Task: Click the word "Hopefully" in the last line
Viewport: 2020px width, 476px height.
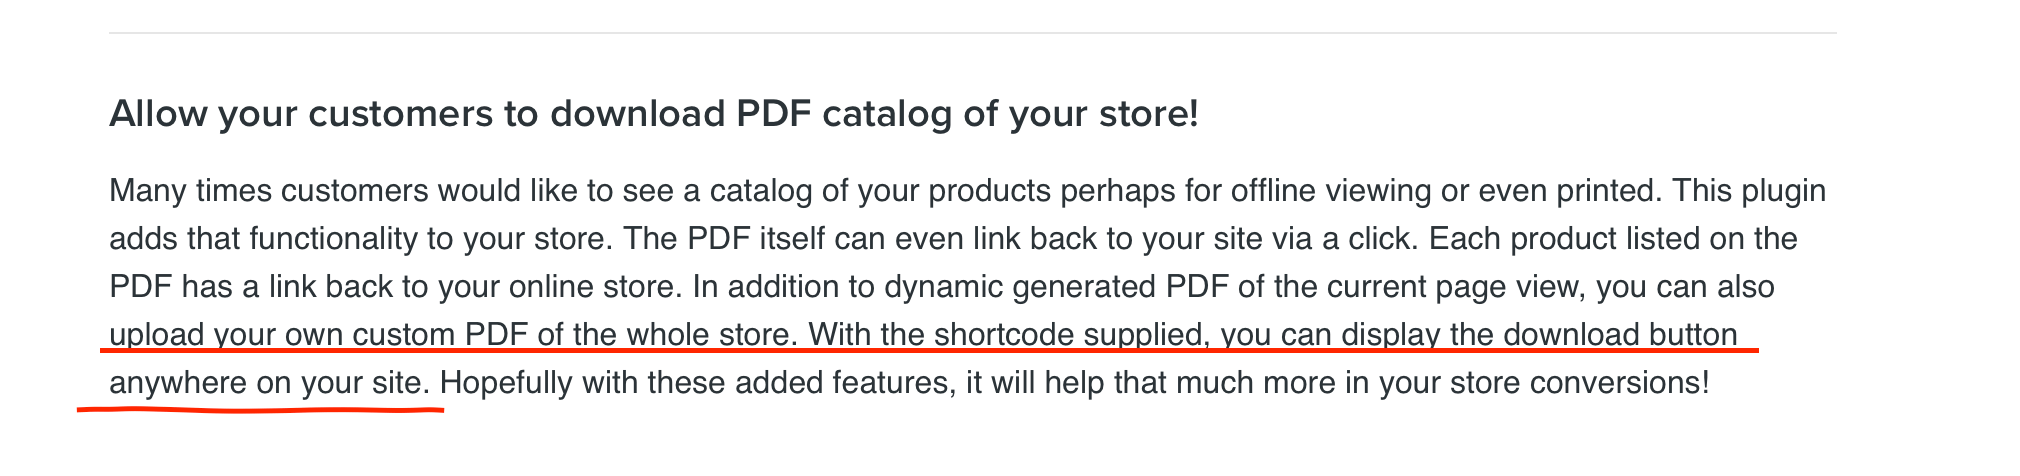Action: pyautogui.click(x=506, y=382)
